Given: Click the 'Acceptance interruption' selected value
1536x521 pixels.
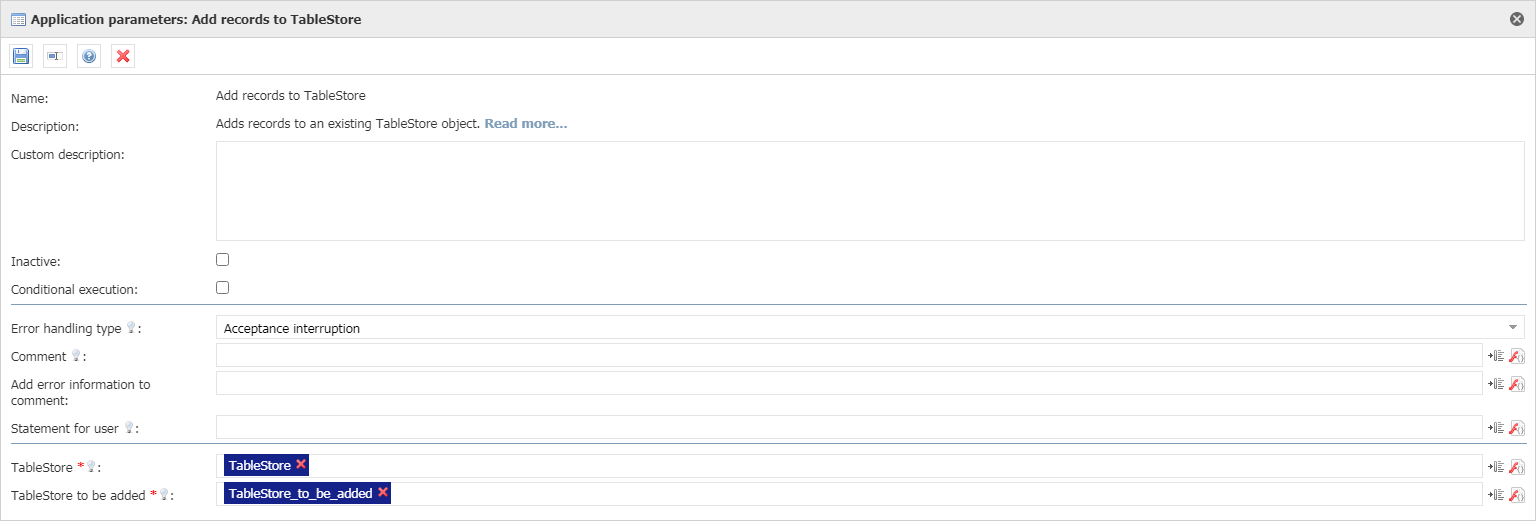Looking at the screenshot, I should point(292,328).
